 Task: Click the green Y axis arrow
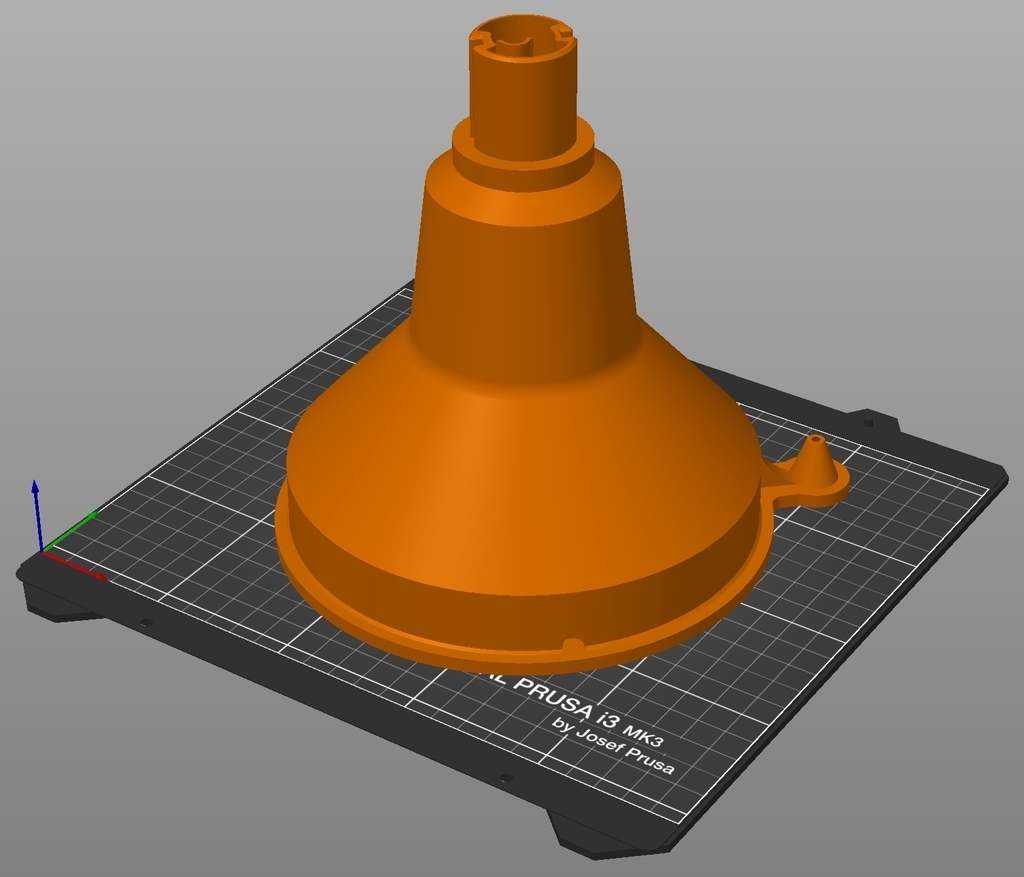[69, 532]
